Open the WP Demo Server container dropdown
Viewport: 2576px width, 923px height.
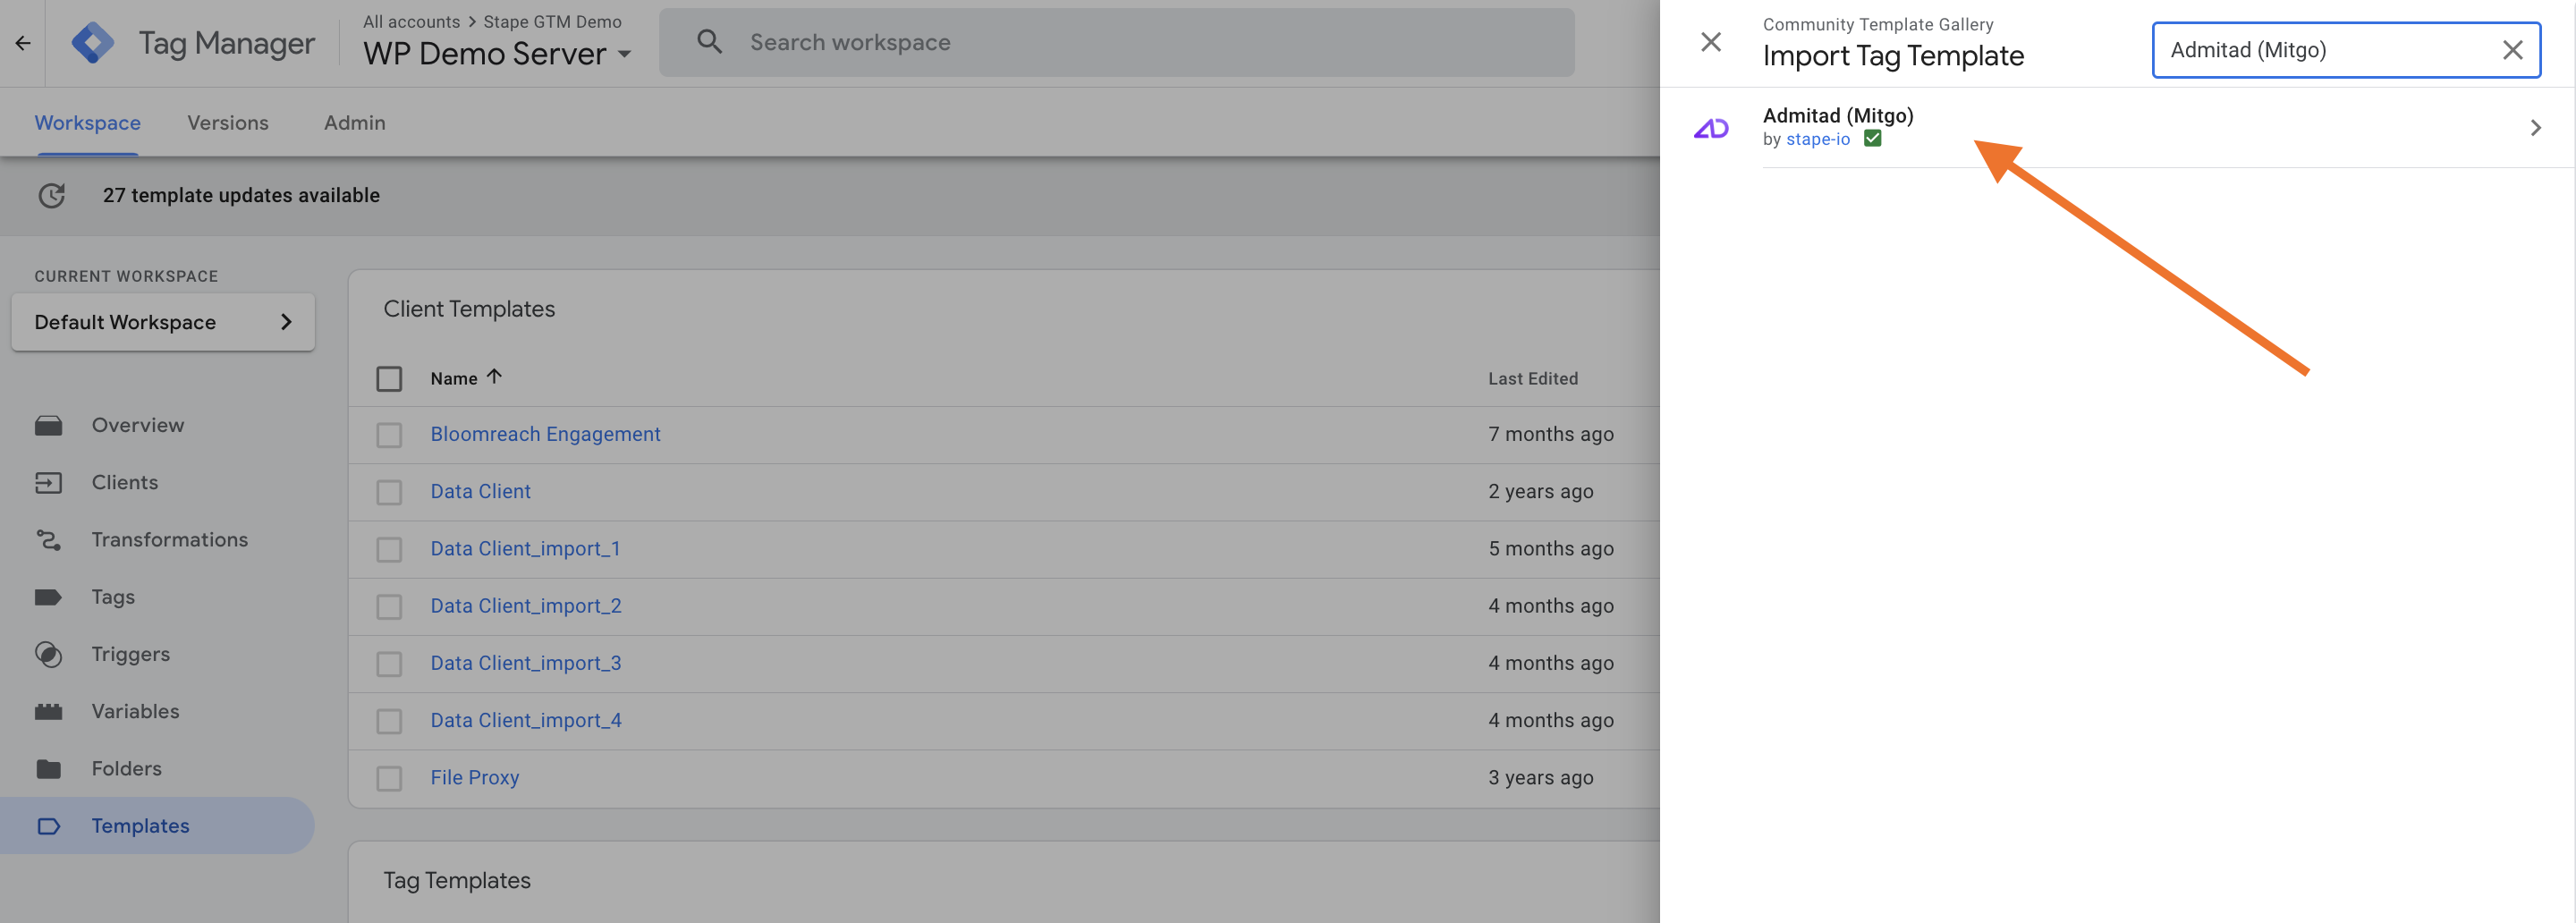click(497, 53)
